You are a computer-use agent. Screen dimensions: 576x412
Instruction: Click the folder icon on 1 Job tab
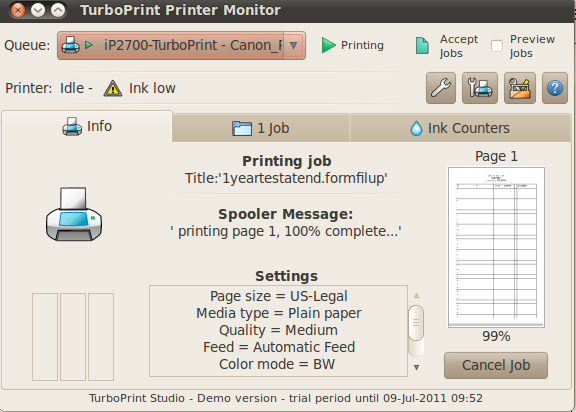[242, 129]
